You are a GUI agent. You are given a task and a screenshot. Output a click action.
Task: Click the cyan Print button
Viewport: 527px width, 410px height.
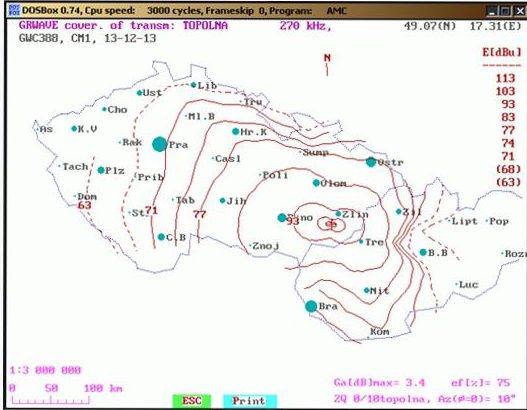click(x=249, y=401)
